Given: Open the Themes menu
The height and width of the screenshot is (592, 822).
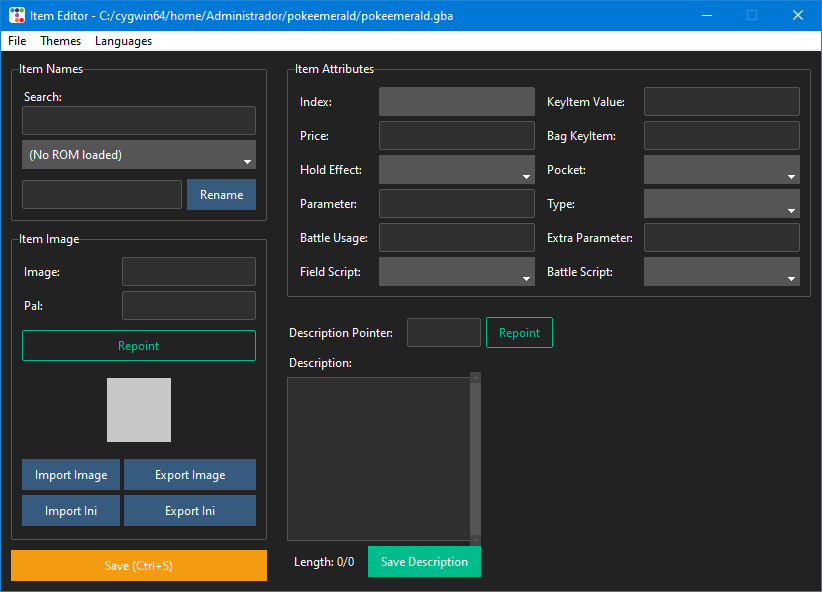Looking at the screenshot, I should coord(61,41).
